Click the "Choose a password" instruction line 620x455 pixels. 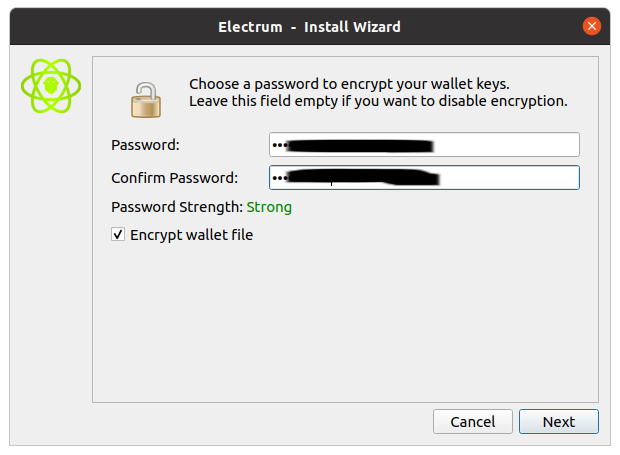coord(349,84)
